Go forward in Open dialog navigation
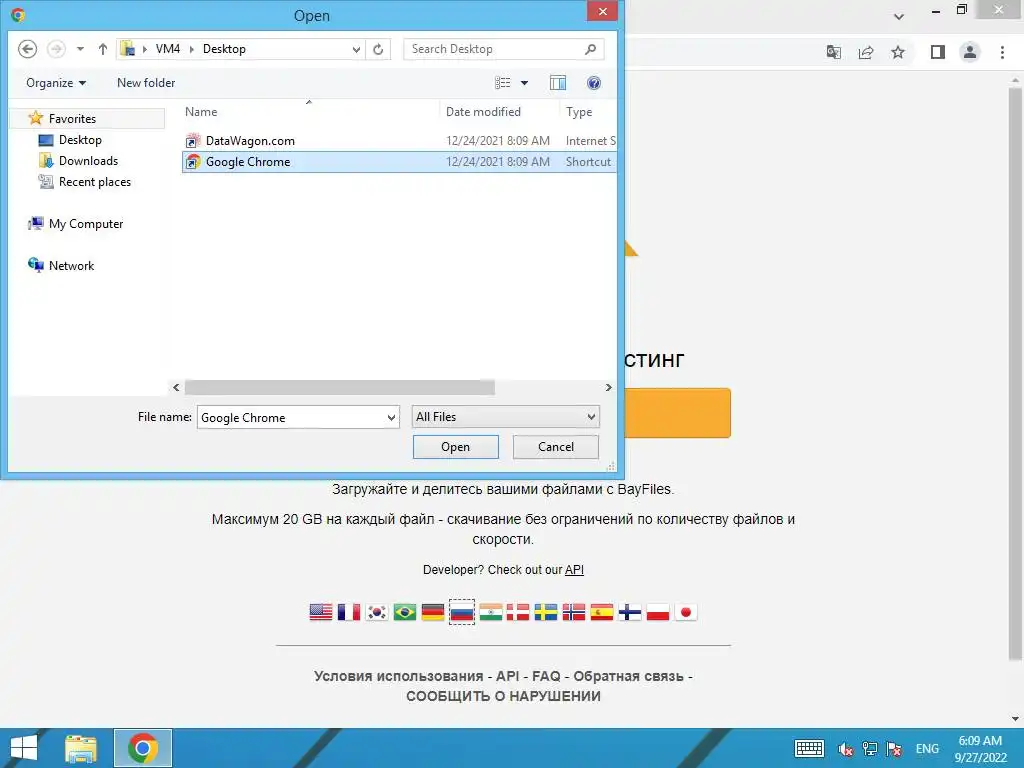The image size is (1024, 768). (56, 49)
